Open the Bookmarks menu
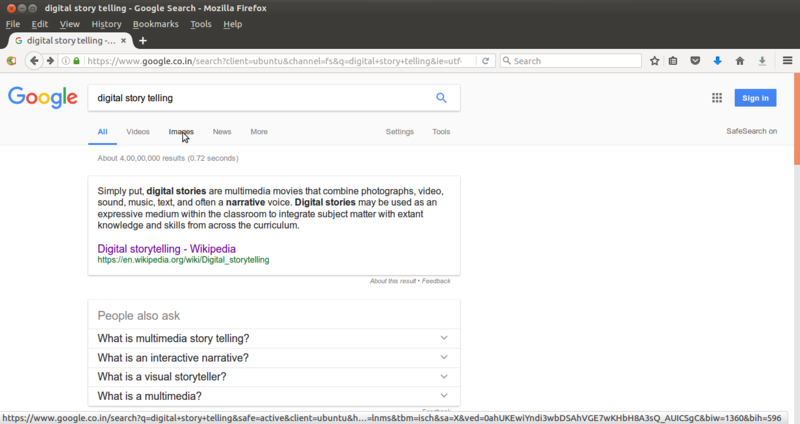Screen dimensions: 800x424 pos(156,24)
